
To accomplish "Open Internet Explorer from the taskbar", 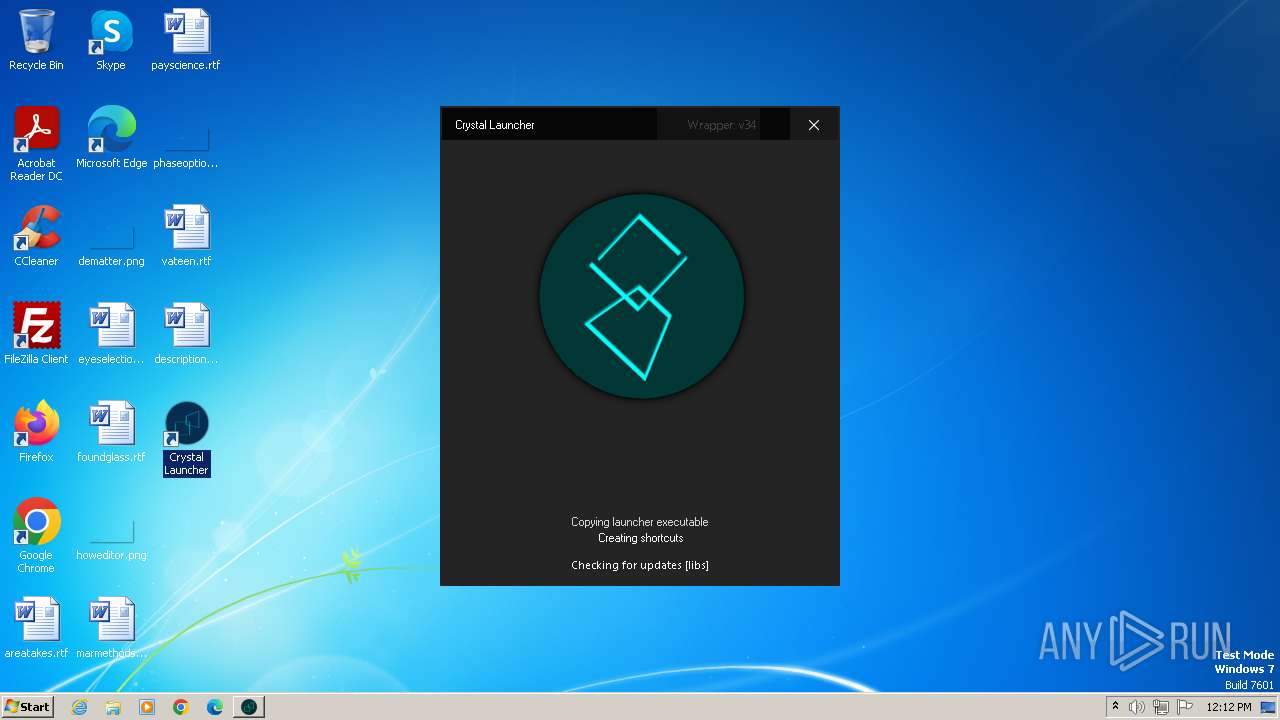I will tap(79, 707).
